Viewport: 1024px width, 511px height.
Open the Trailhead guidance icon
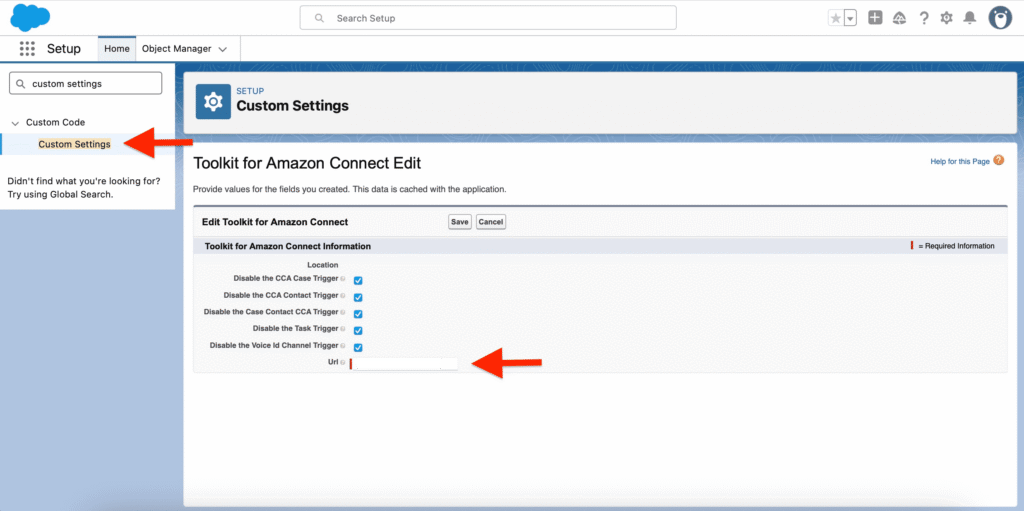899,18
